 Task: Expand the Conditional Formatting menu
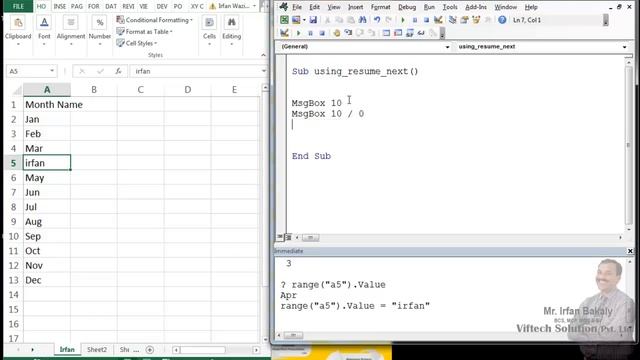click(x=155, y=20)
